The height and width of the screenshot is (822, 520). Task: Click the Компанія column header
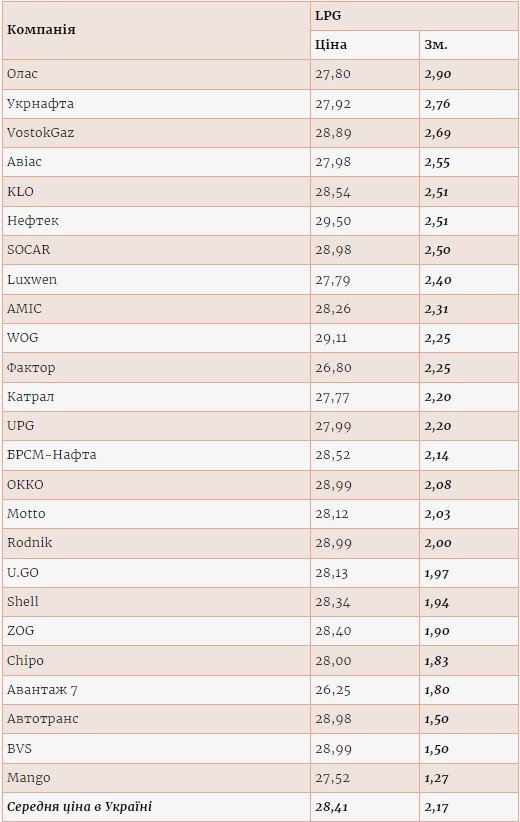(x=156, y=30)
